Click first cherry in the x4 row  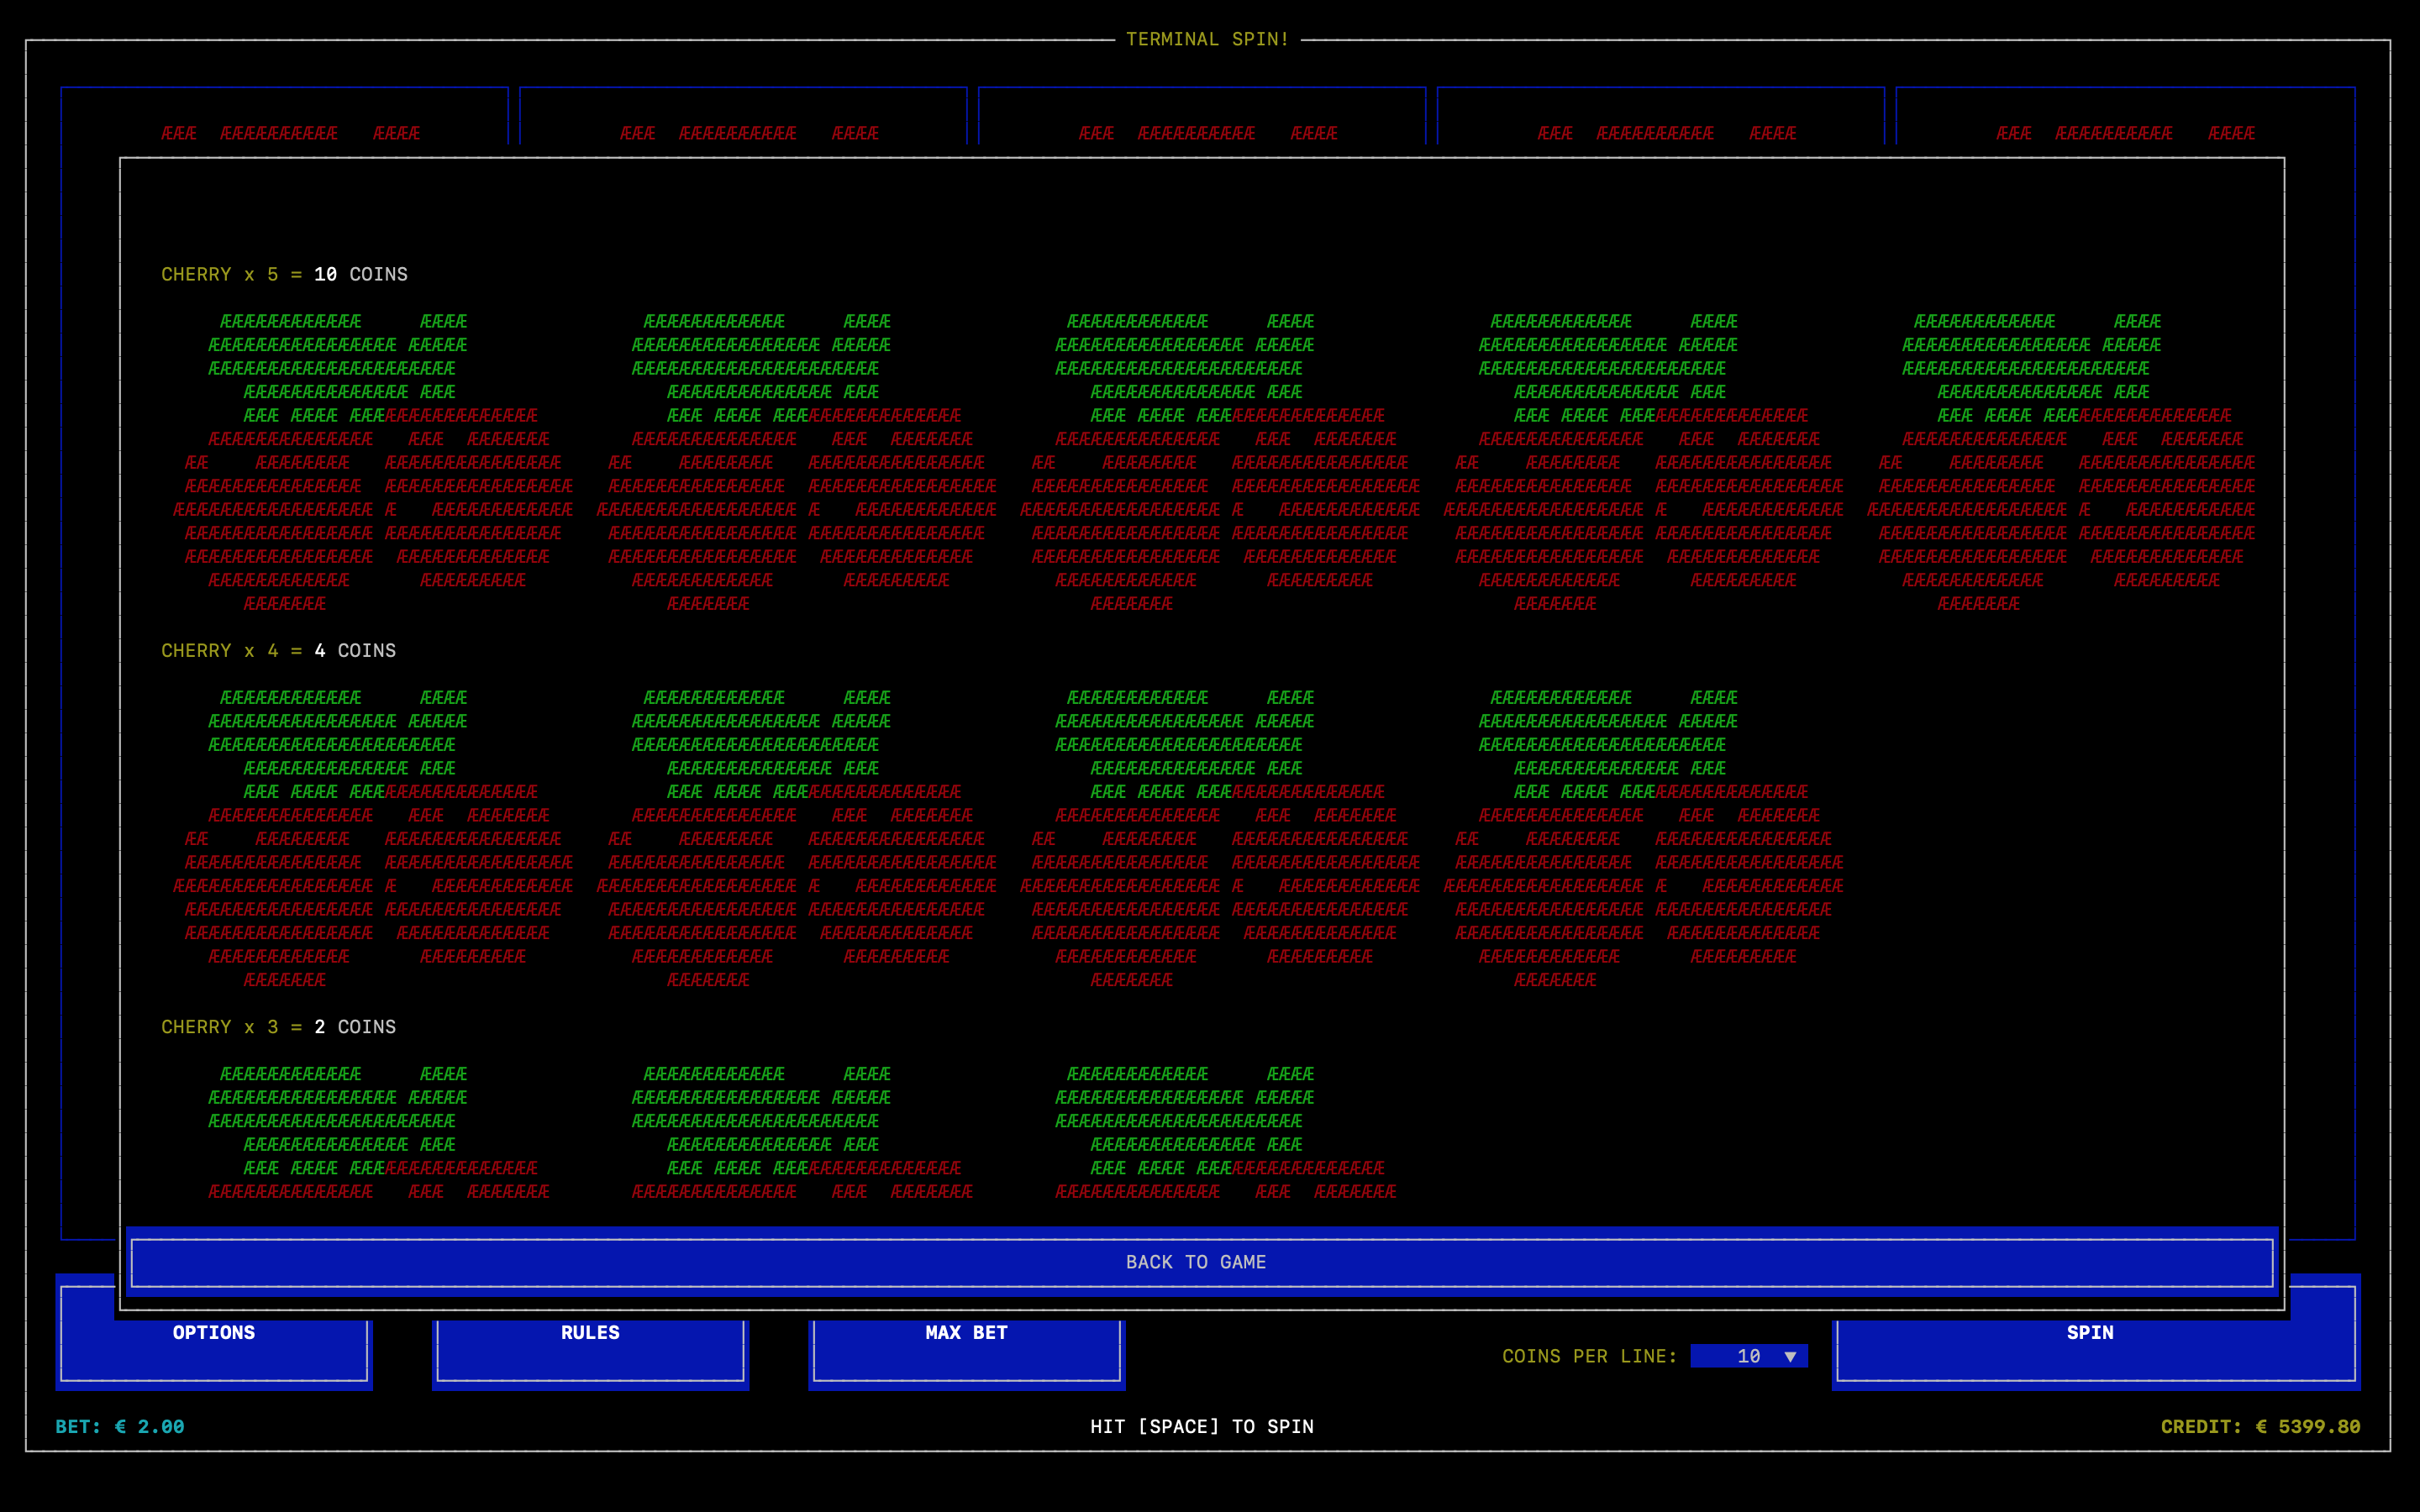coord(373,838)
